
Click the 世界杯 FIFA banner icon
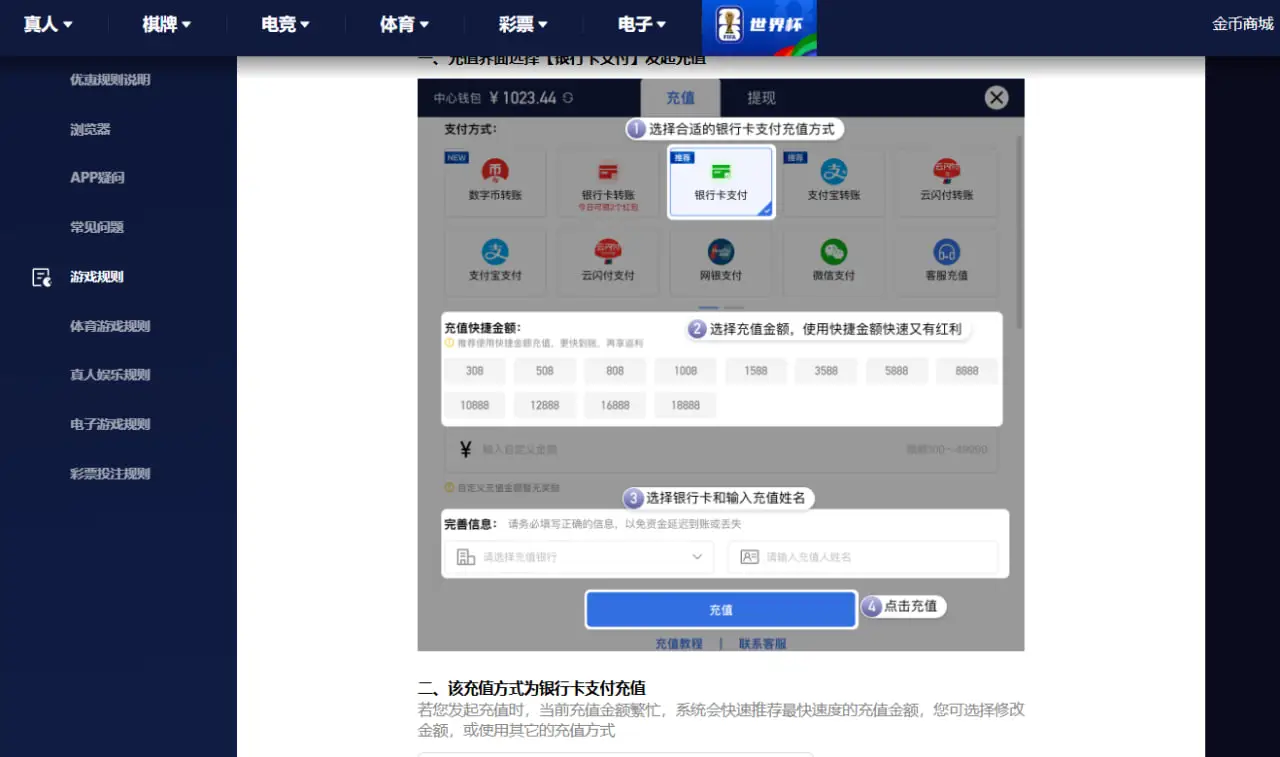759,27
